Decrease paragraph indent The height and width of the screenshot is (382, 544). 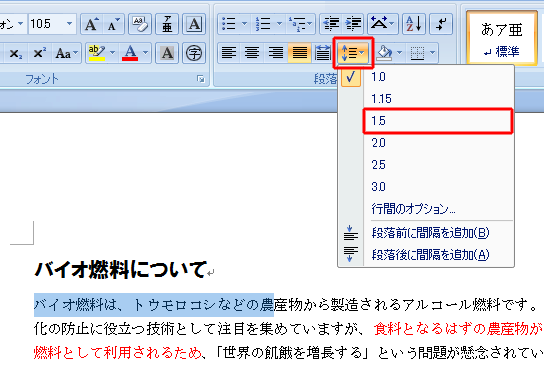(331, 24)
